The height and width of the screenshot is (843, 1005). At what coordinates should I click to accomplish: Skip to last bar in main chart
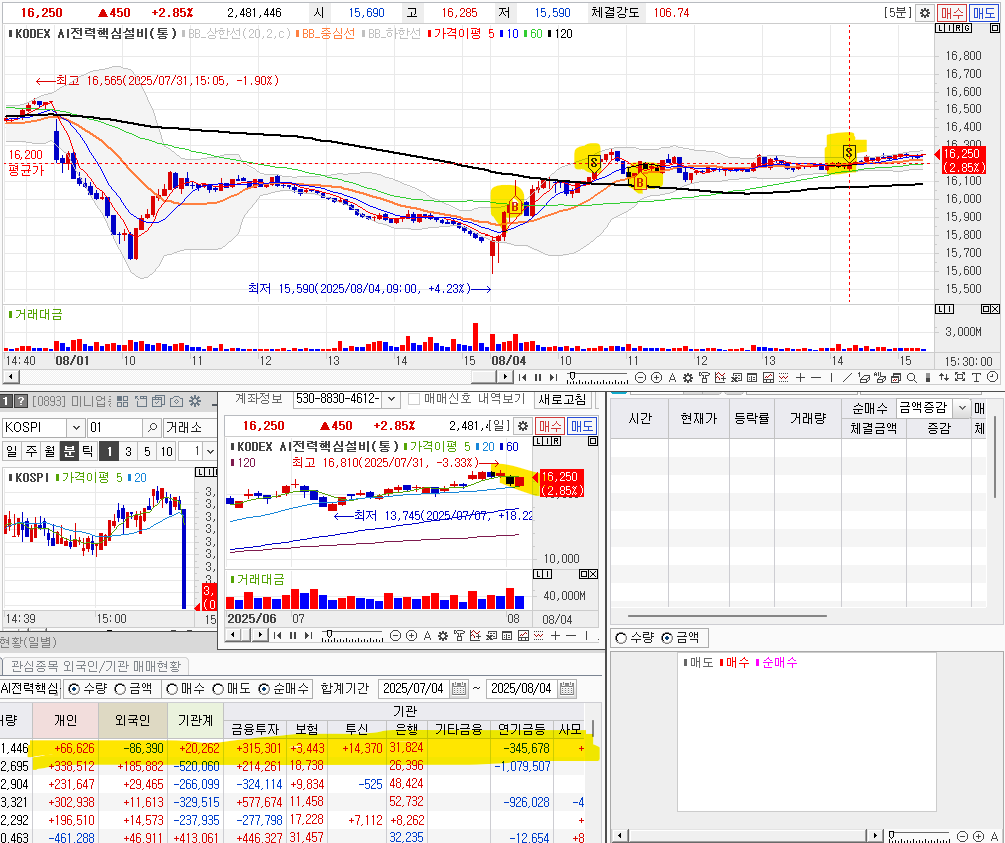coord(553,378)
